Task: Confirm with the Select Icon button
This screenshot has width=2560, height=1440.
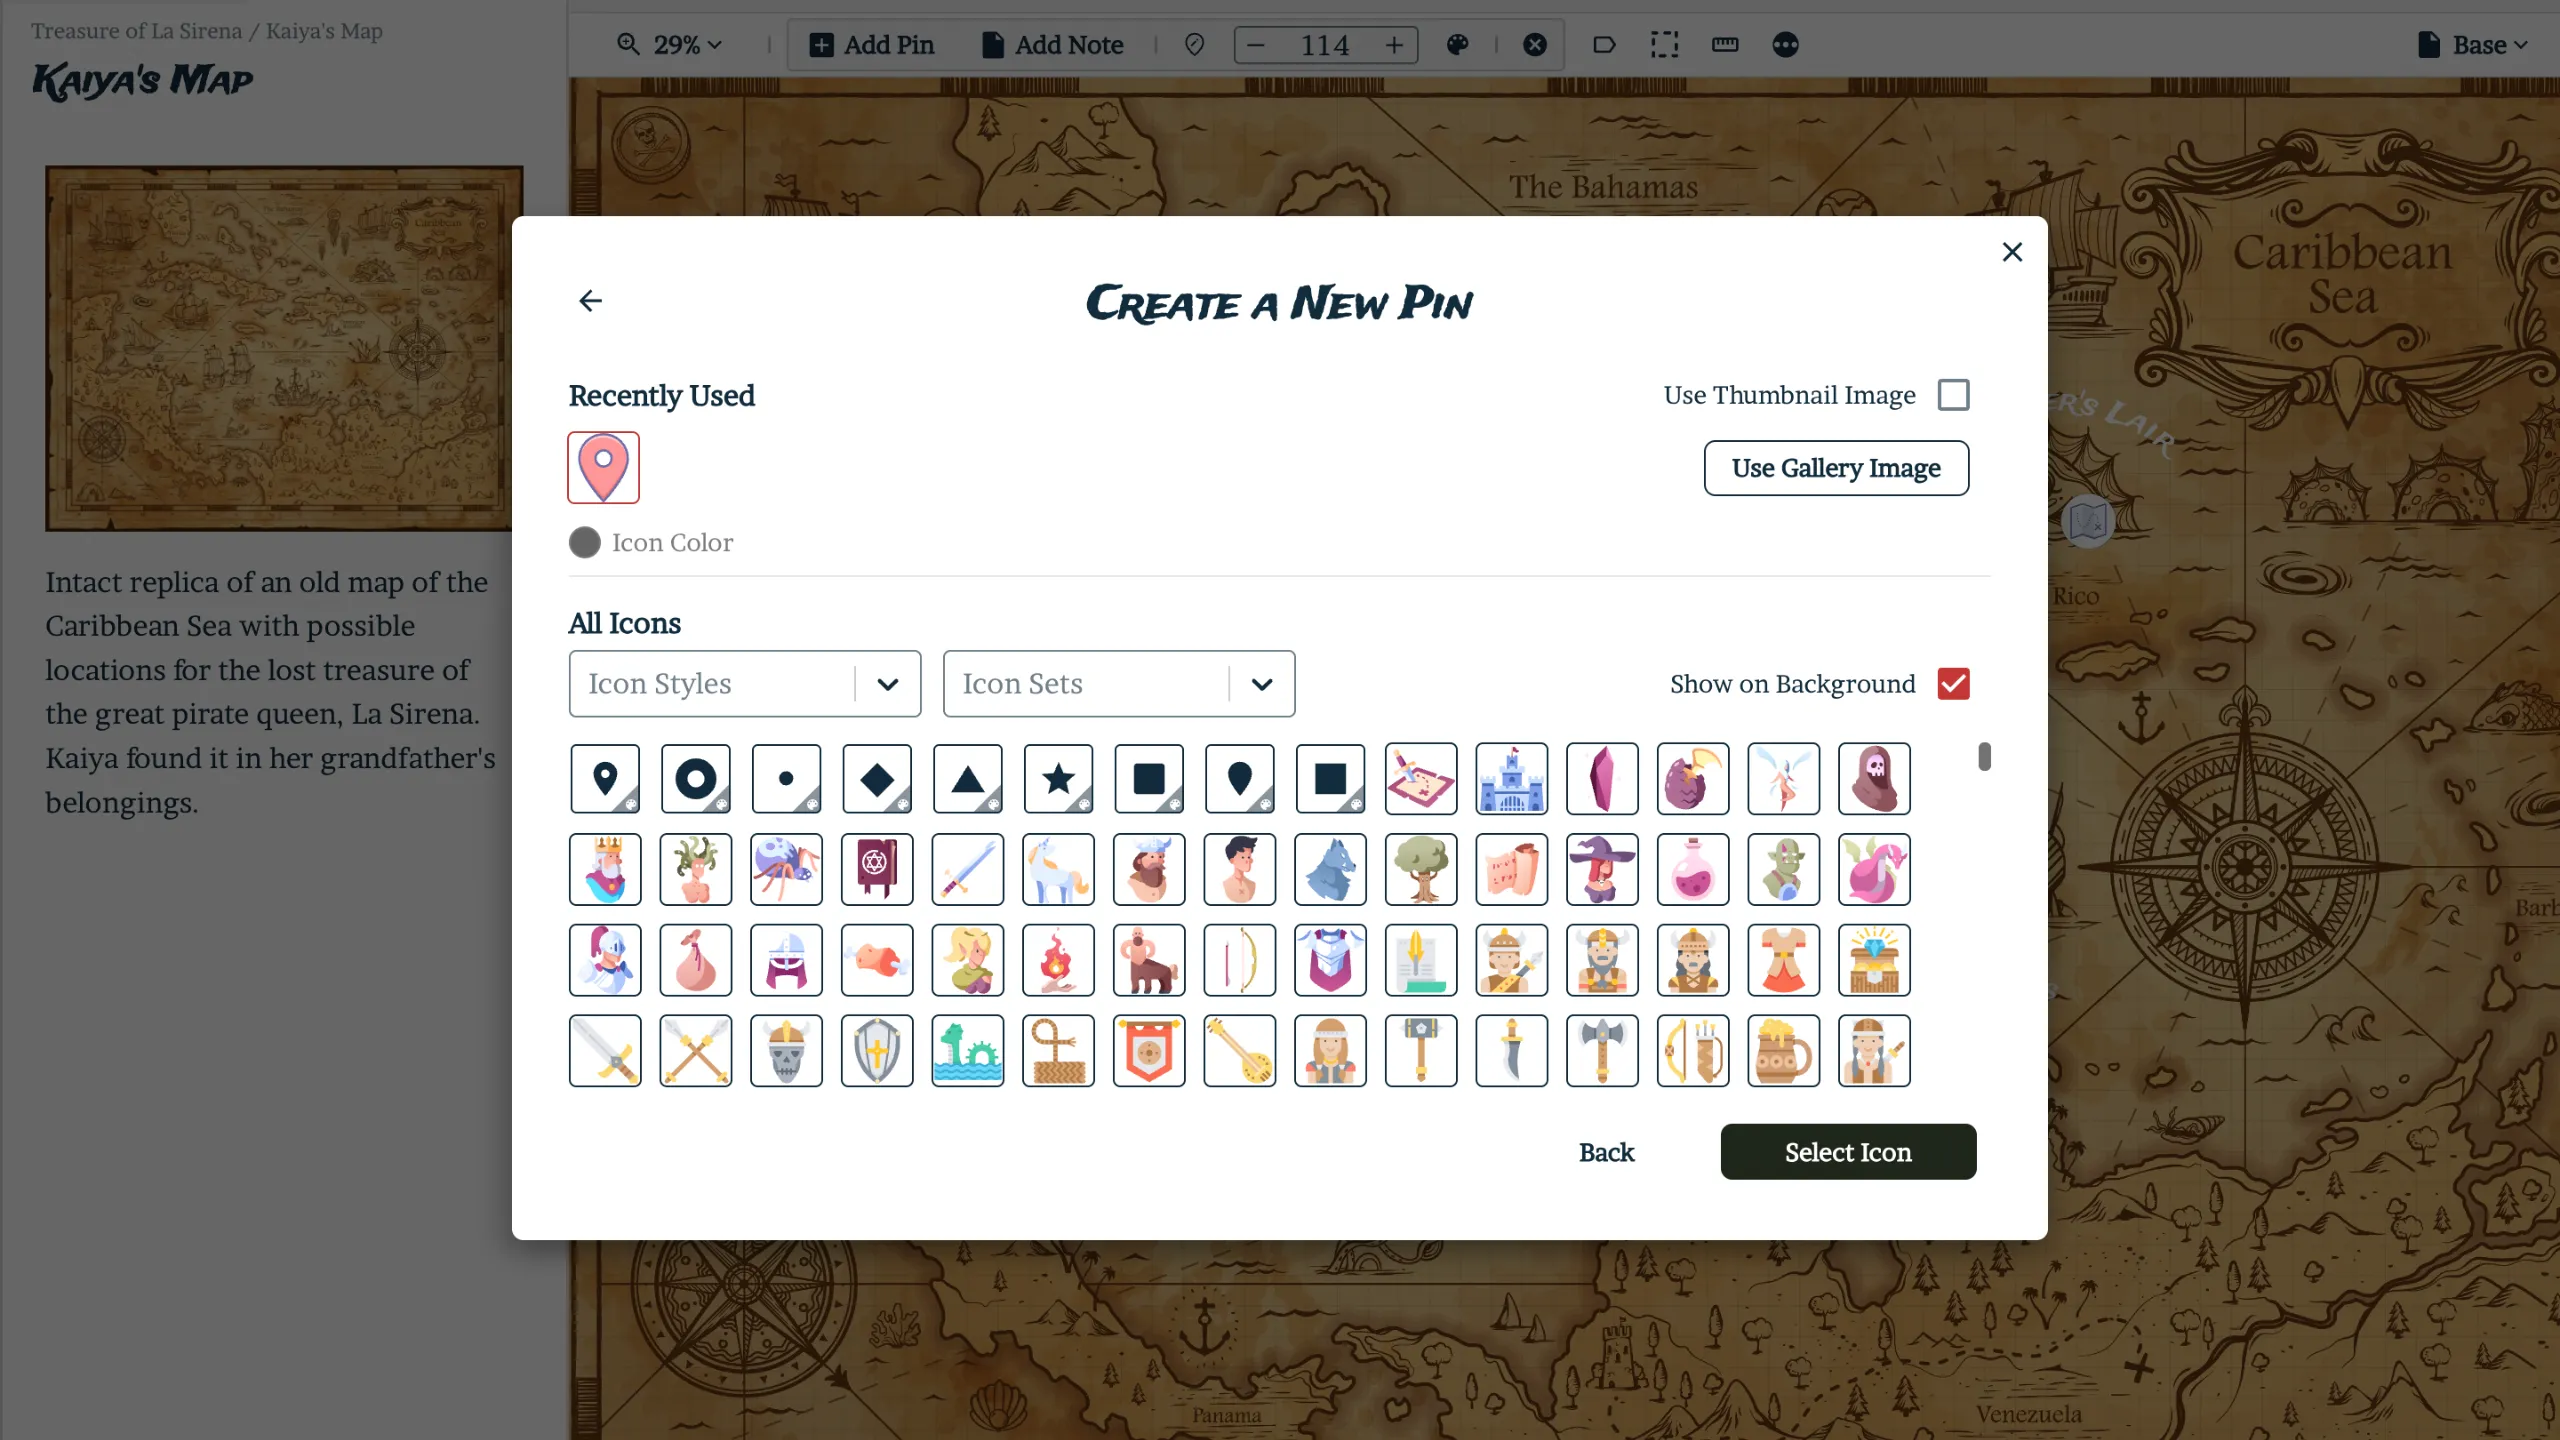Action: point(1848,1152)
